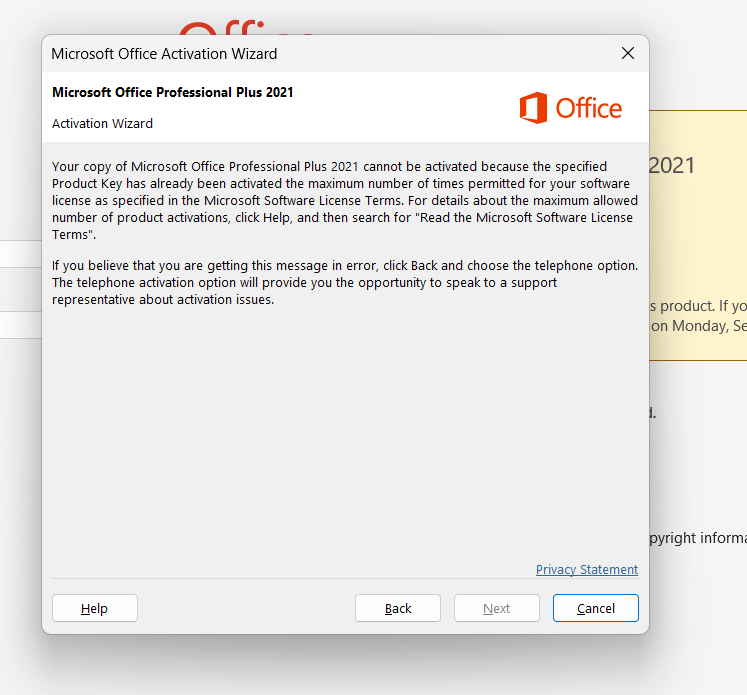Viewport: 747px width, 695px height.
Task: Open the Privacy Statement link
Action: pyautogui.click(x=586, y=569)
